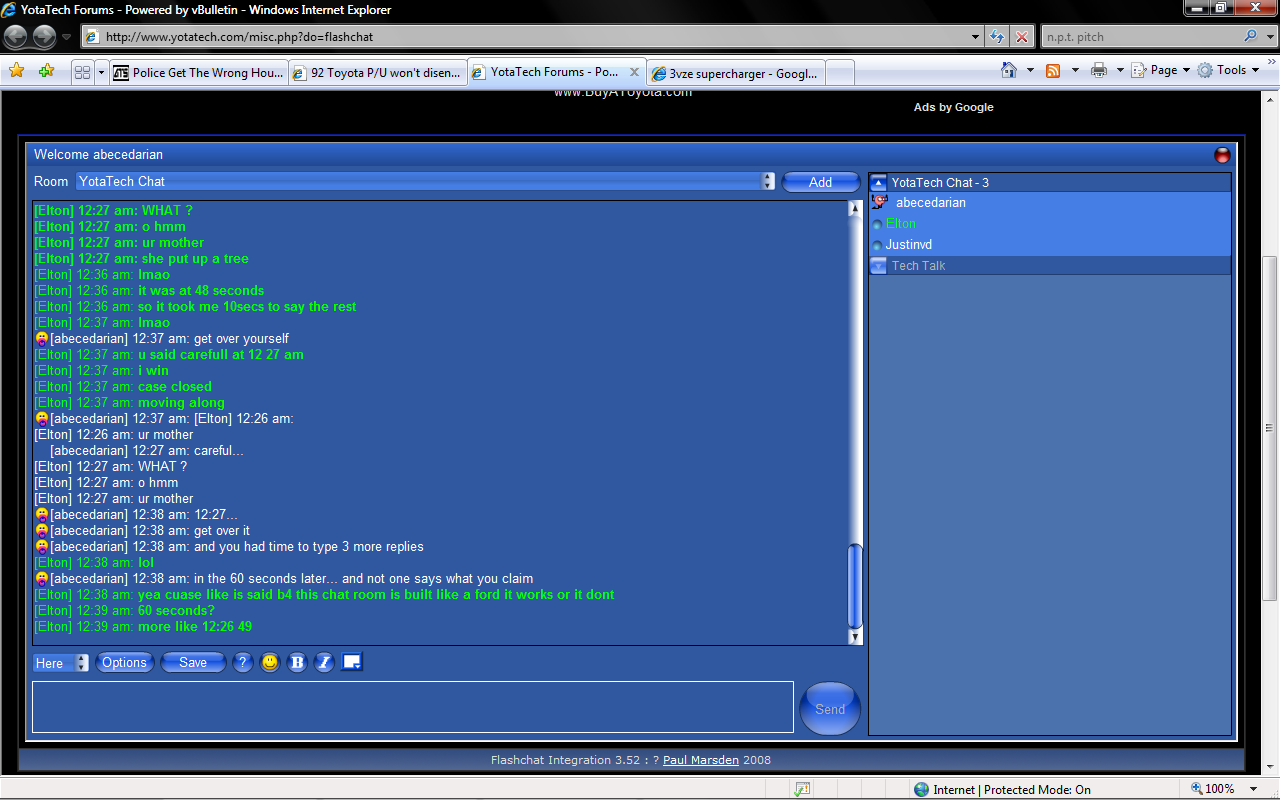1280x800 pixels.
Task: Open the Favorites Center star icon
Action: click(17, 71)
